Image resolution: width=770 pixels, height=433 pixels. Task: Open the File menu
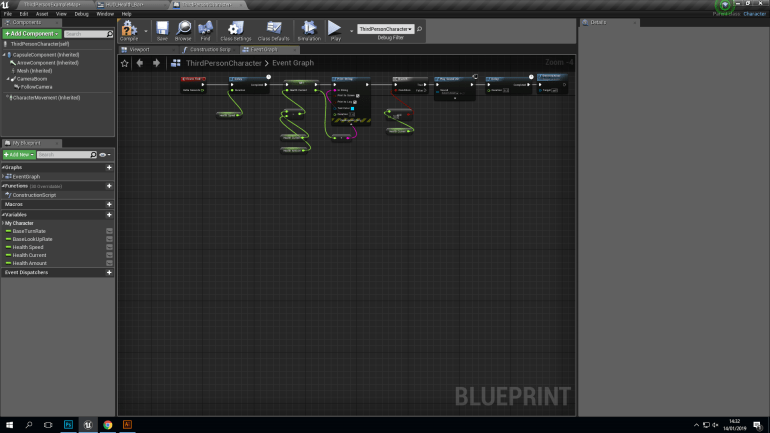8,14
